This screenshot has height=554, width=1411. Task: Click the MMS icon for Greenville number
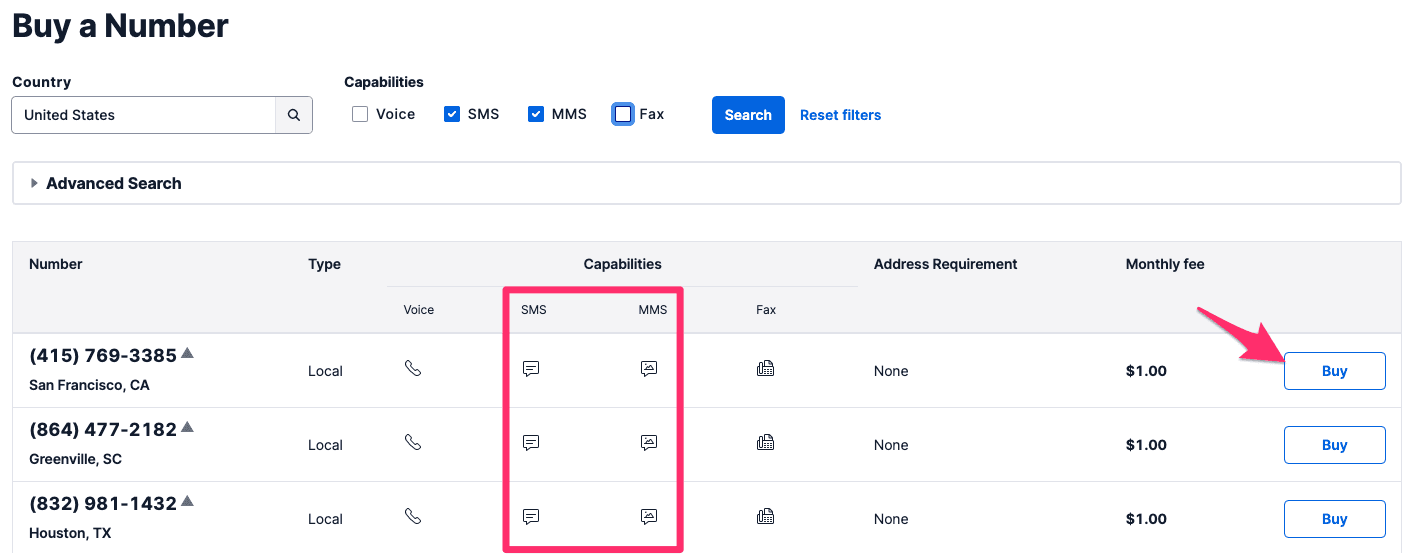pos(649,443)
